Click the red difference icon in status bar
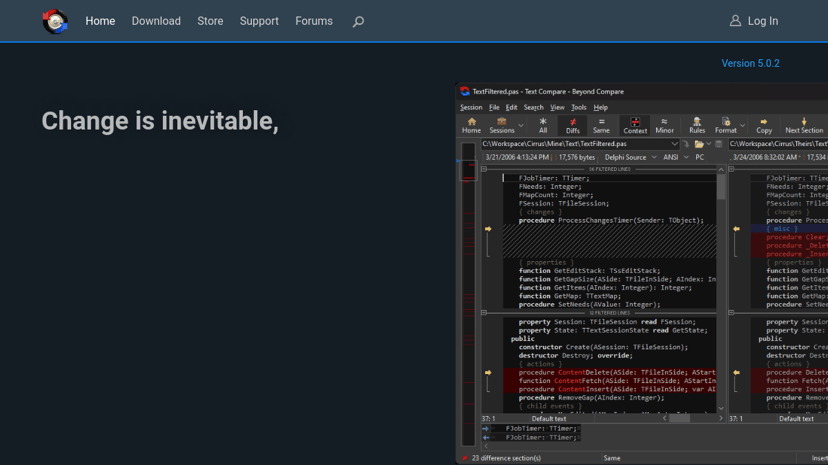Viewport: 828px width, 465px height. tap(465, 458)
